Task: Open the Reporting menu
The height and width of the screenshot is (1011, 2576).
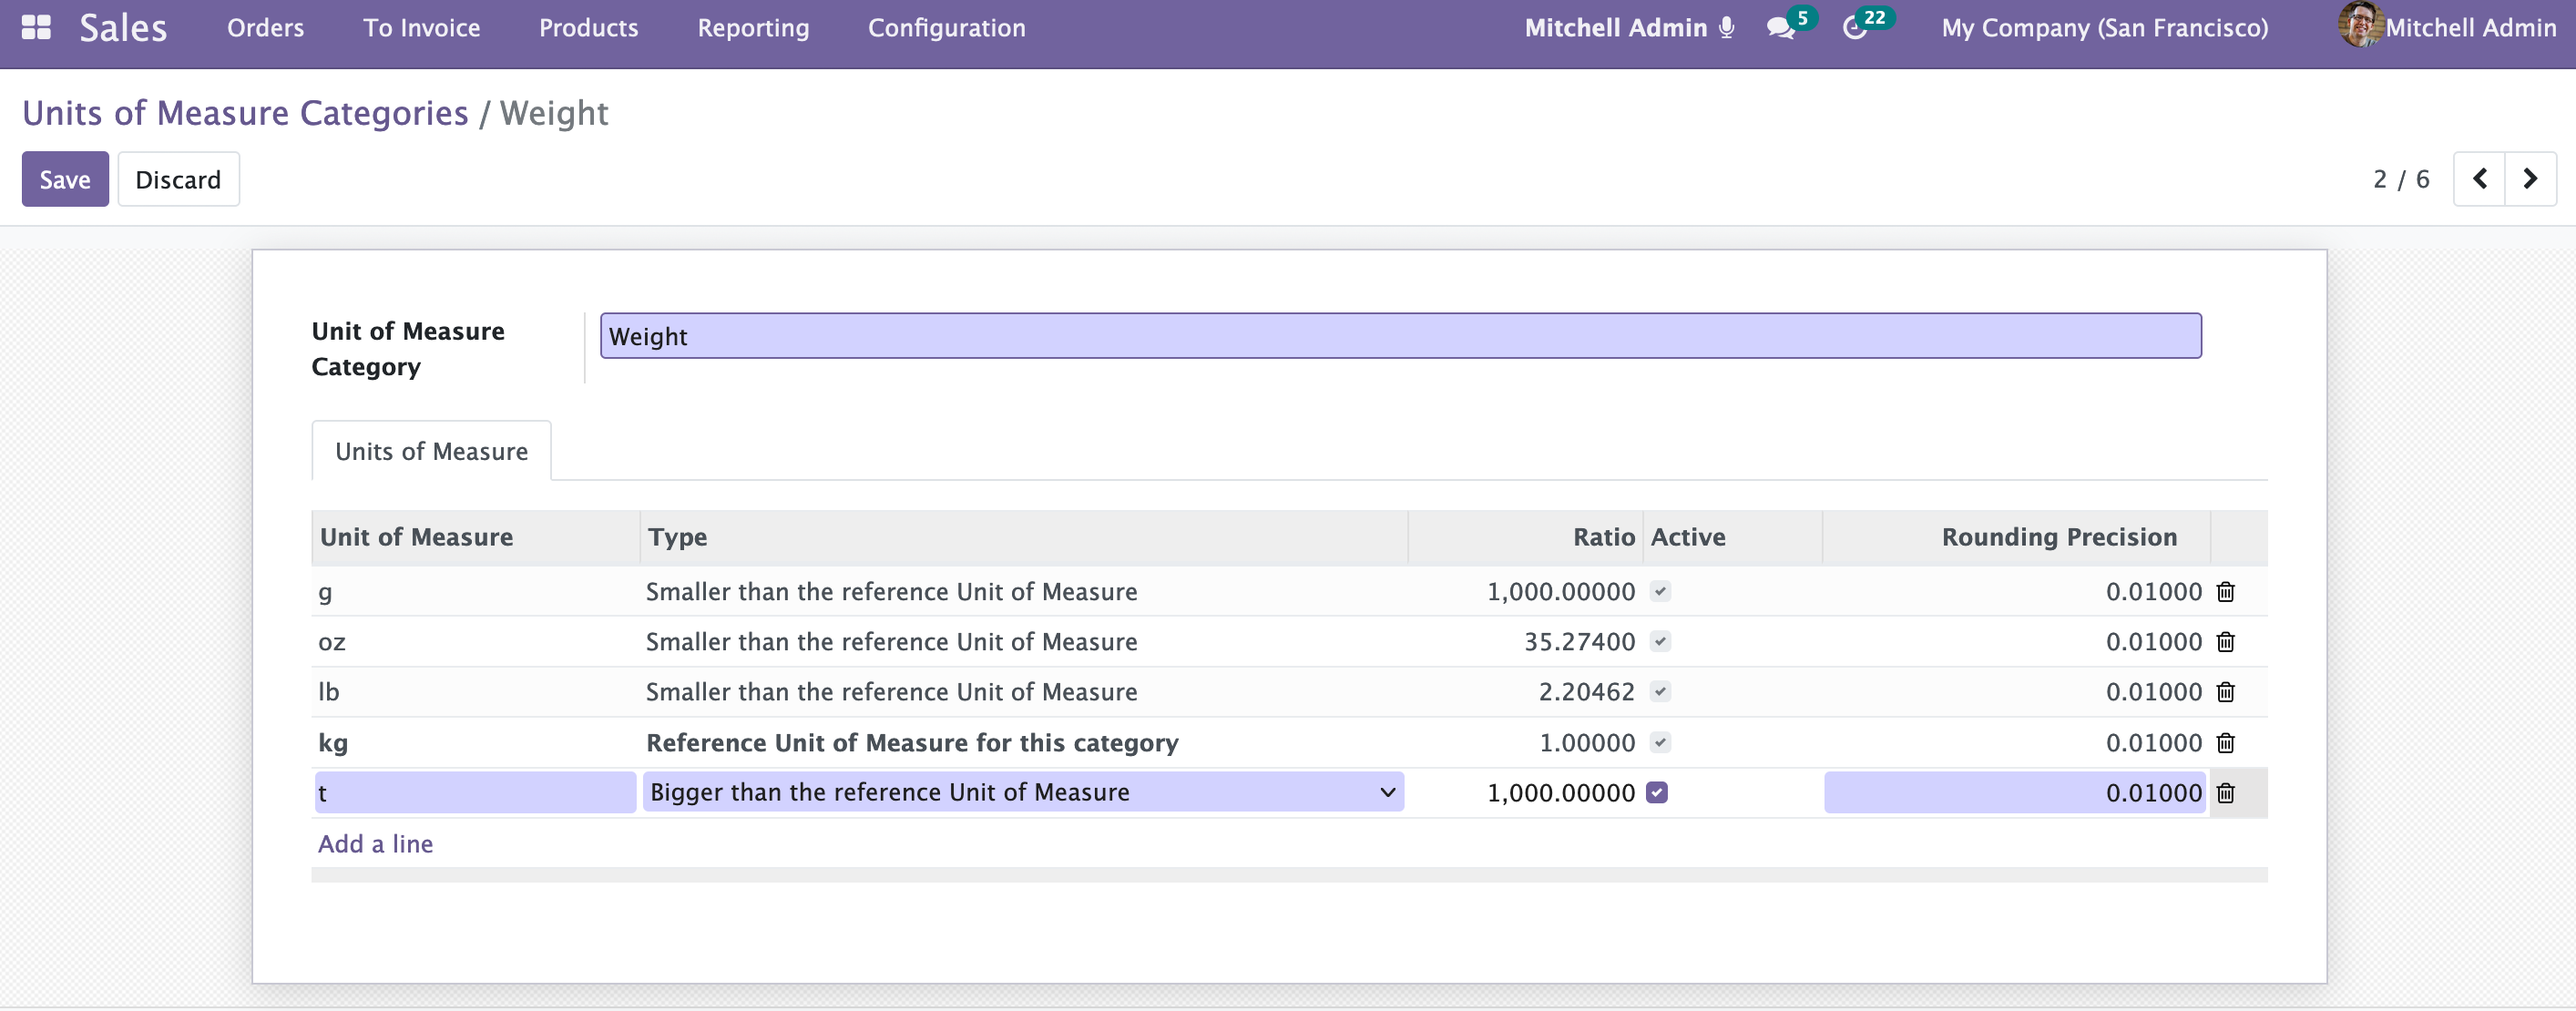Action: 753,28
